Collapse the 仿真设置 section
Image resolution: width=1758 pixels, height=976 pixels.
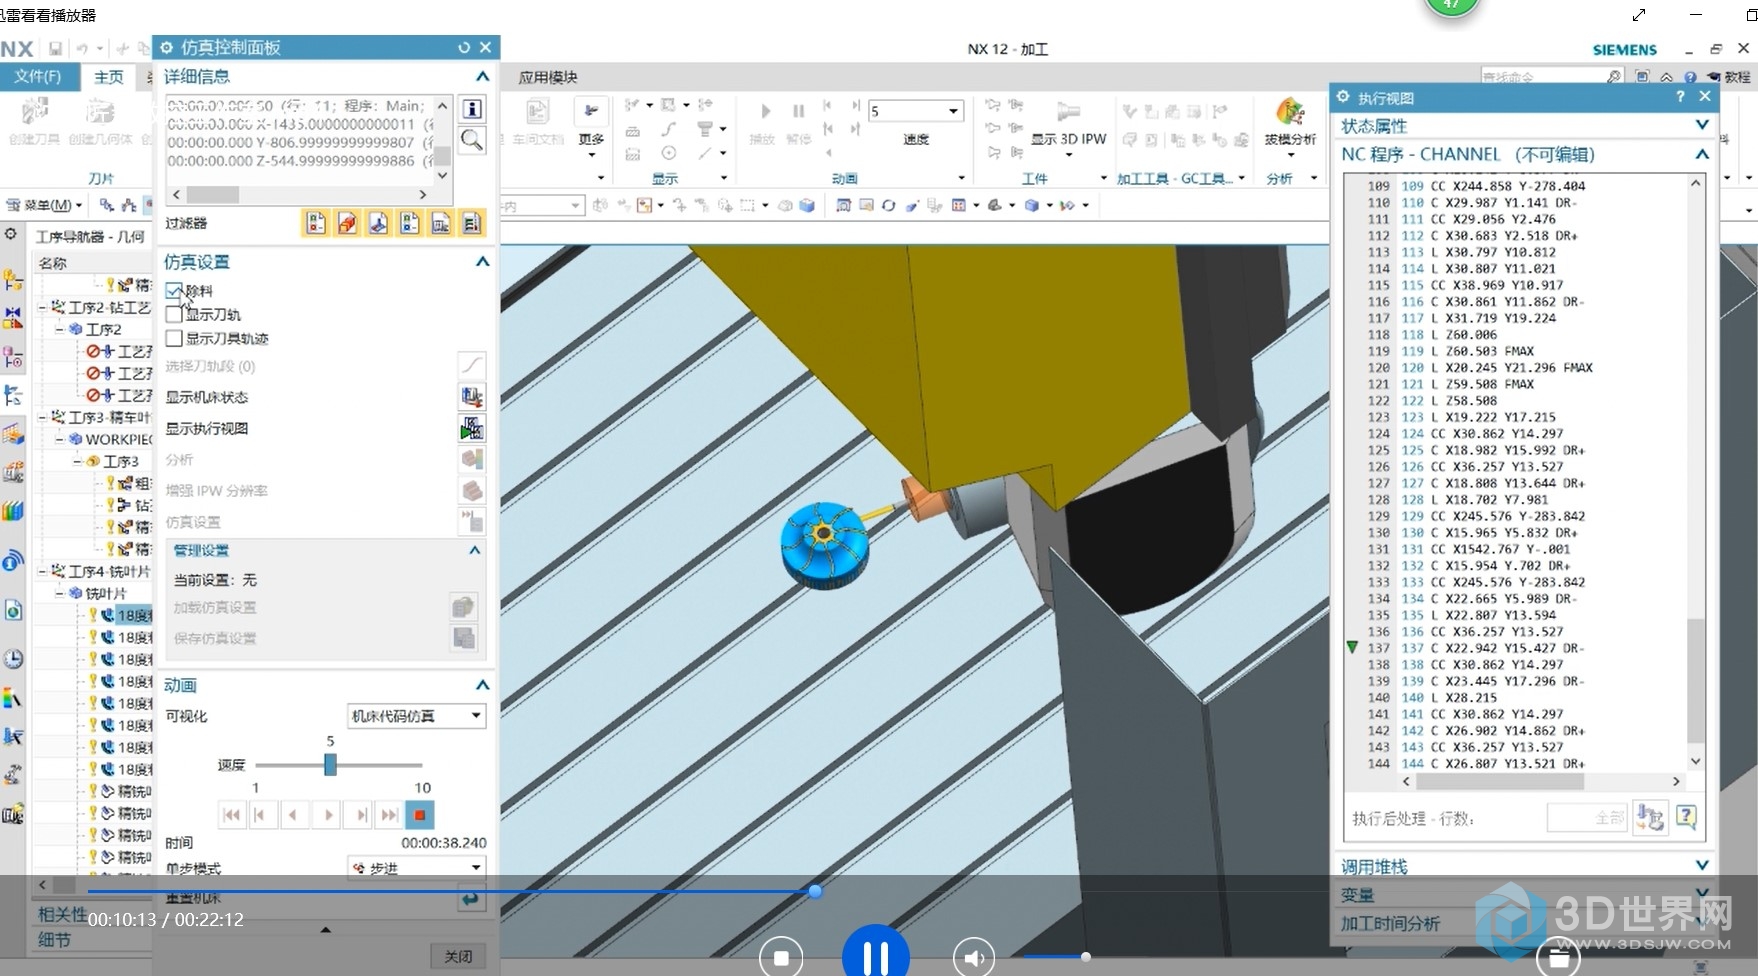point(483,261)
